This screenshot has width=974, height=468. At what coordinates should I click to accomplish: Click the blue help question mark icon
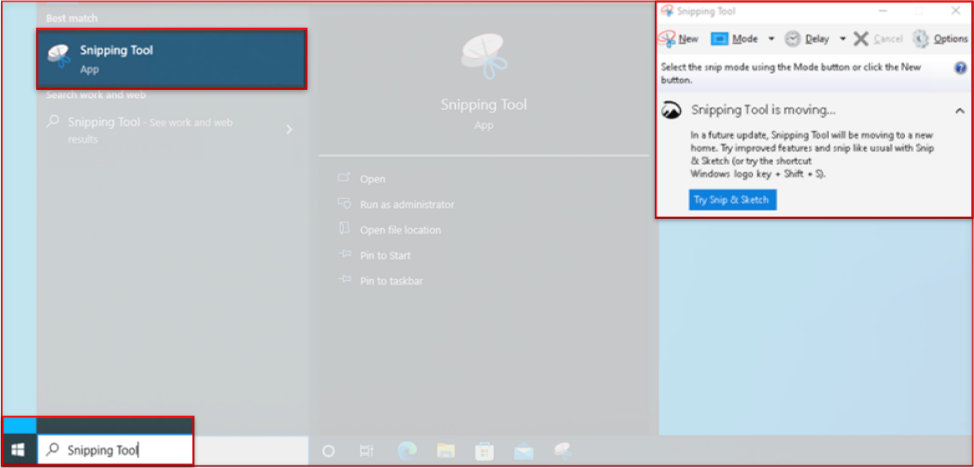point(960,68)
